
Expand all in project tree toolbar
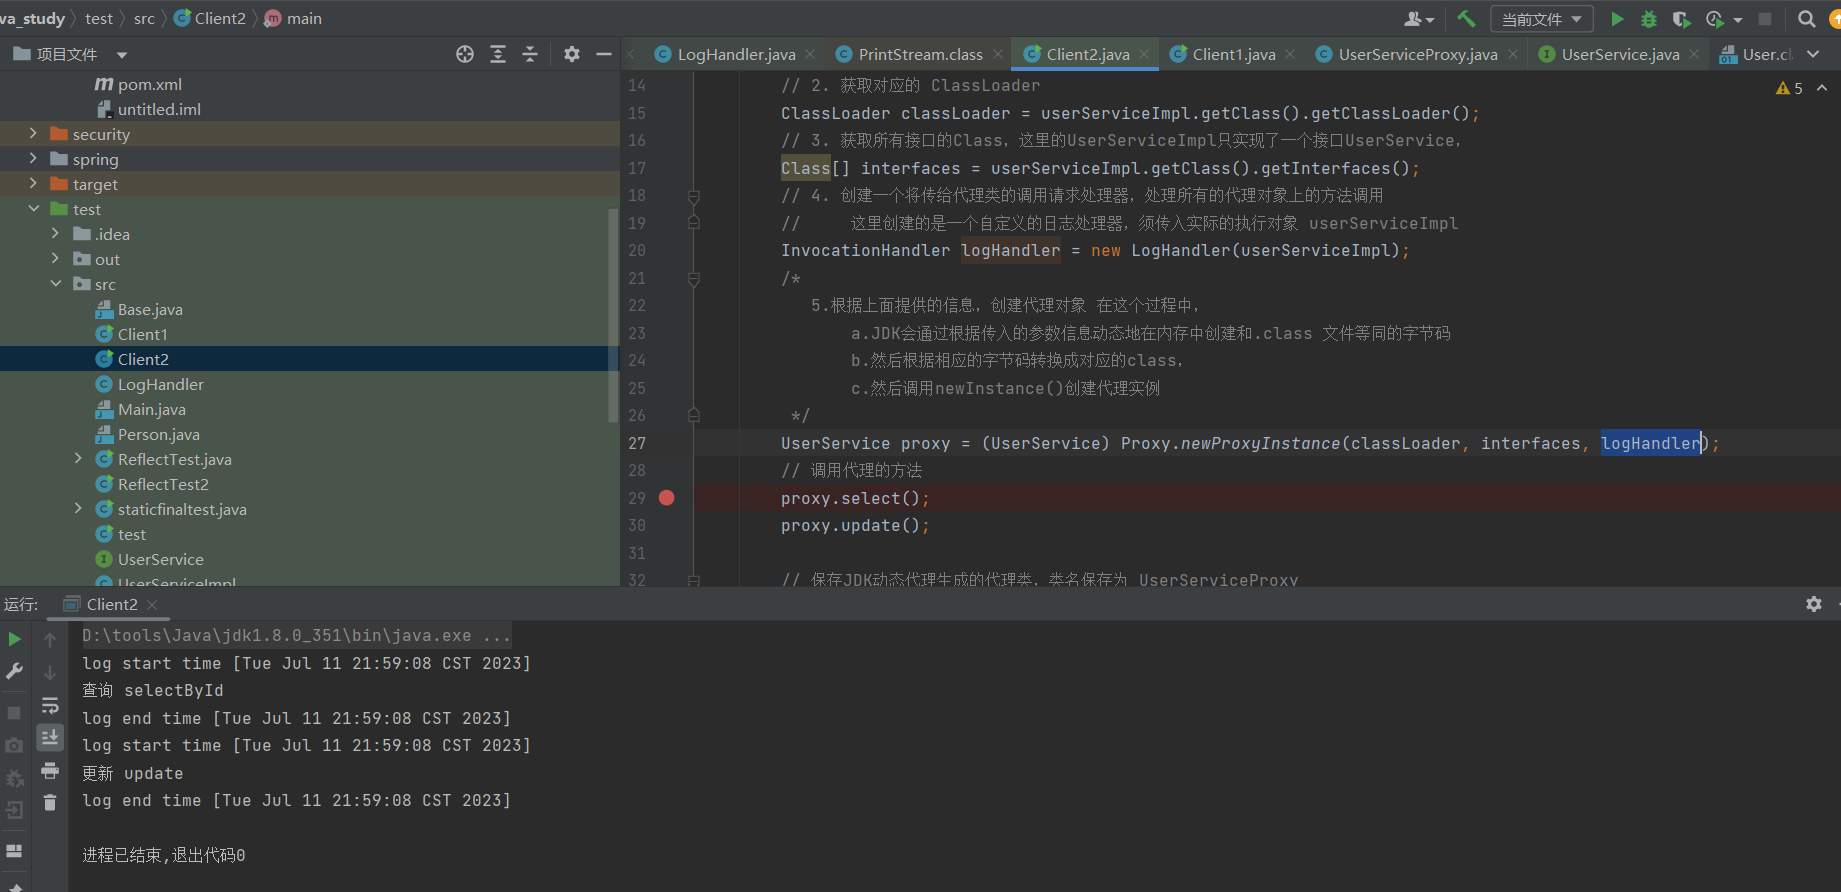[x=498, y=54]
